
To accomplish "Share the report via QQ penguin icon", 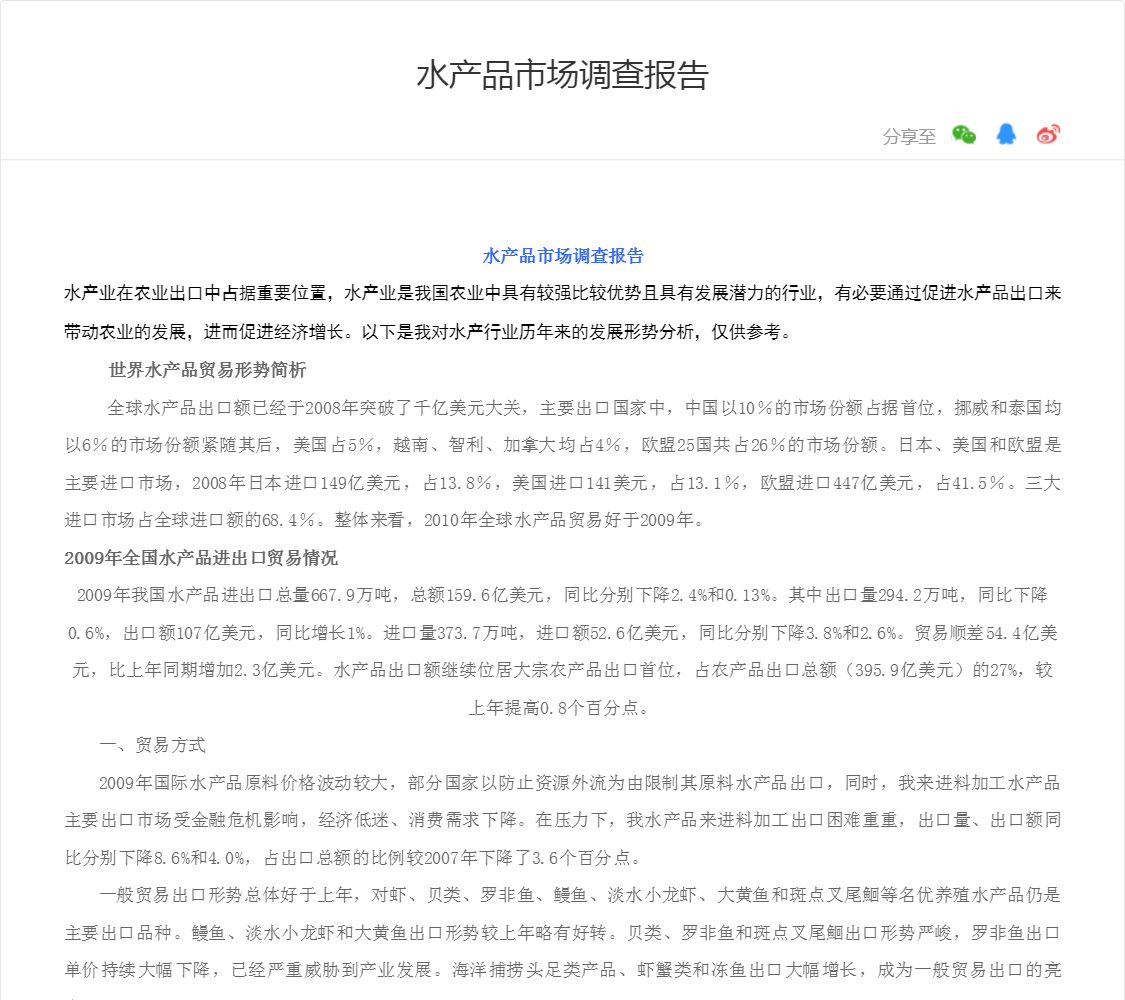I will tap(1006, 134).
